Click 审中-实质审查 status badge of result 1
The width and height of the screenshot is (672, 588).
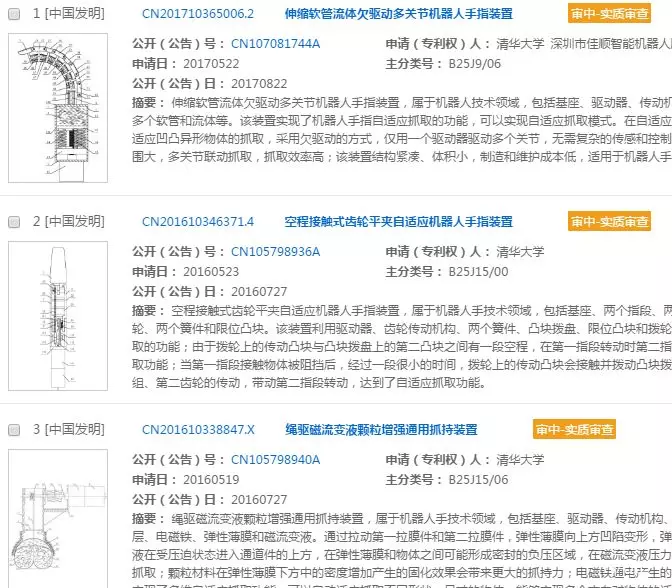pyautogui.click(x=609, y=14)
